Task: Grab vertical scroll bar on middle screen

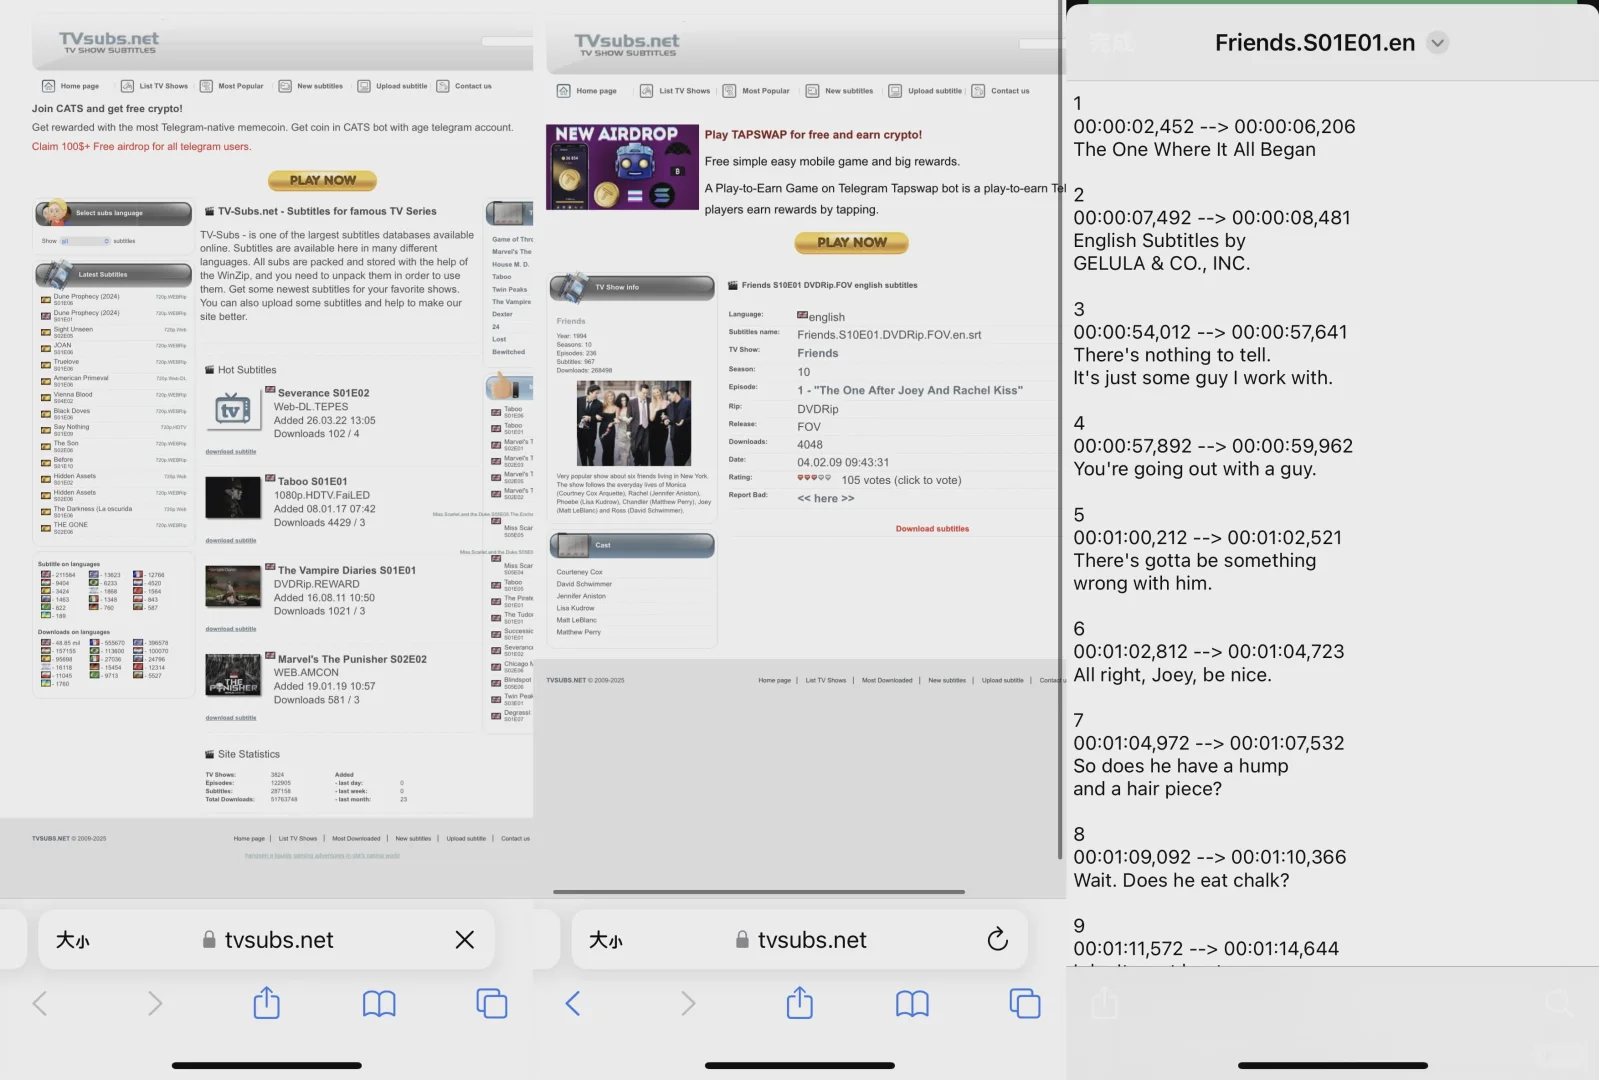Action: pyautogui.click(x=1059, y=429)
